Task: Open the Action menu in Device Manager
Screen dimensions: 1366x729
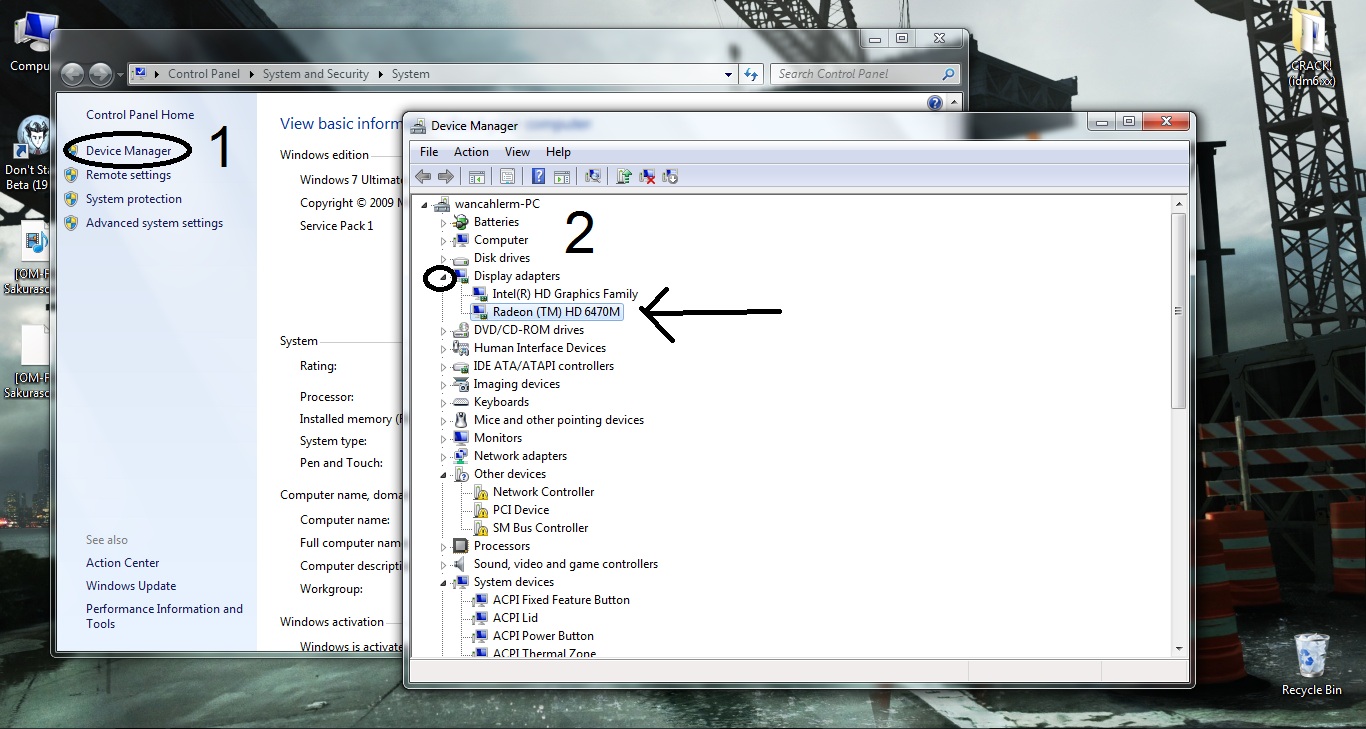Action: pos(471,152)
